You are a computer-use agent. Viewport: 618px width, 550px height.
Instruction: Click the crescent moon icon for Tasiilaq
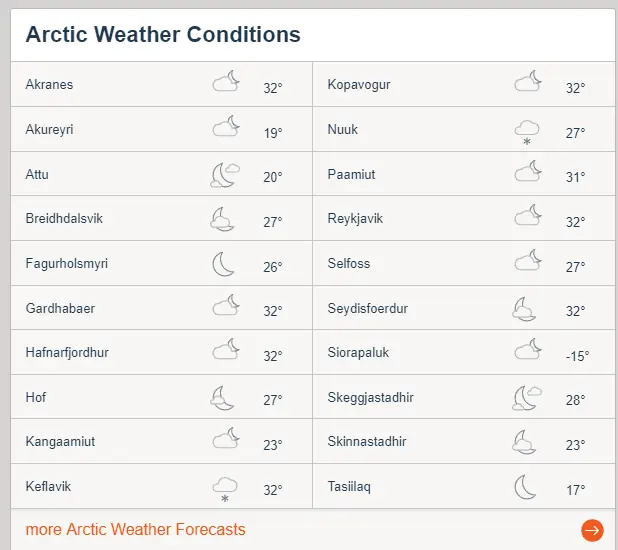[x=525, y=487]
